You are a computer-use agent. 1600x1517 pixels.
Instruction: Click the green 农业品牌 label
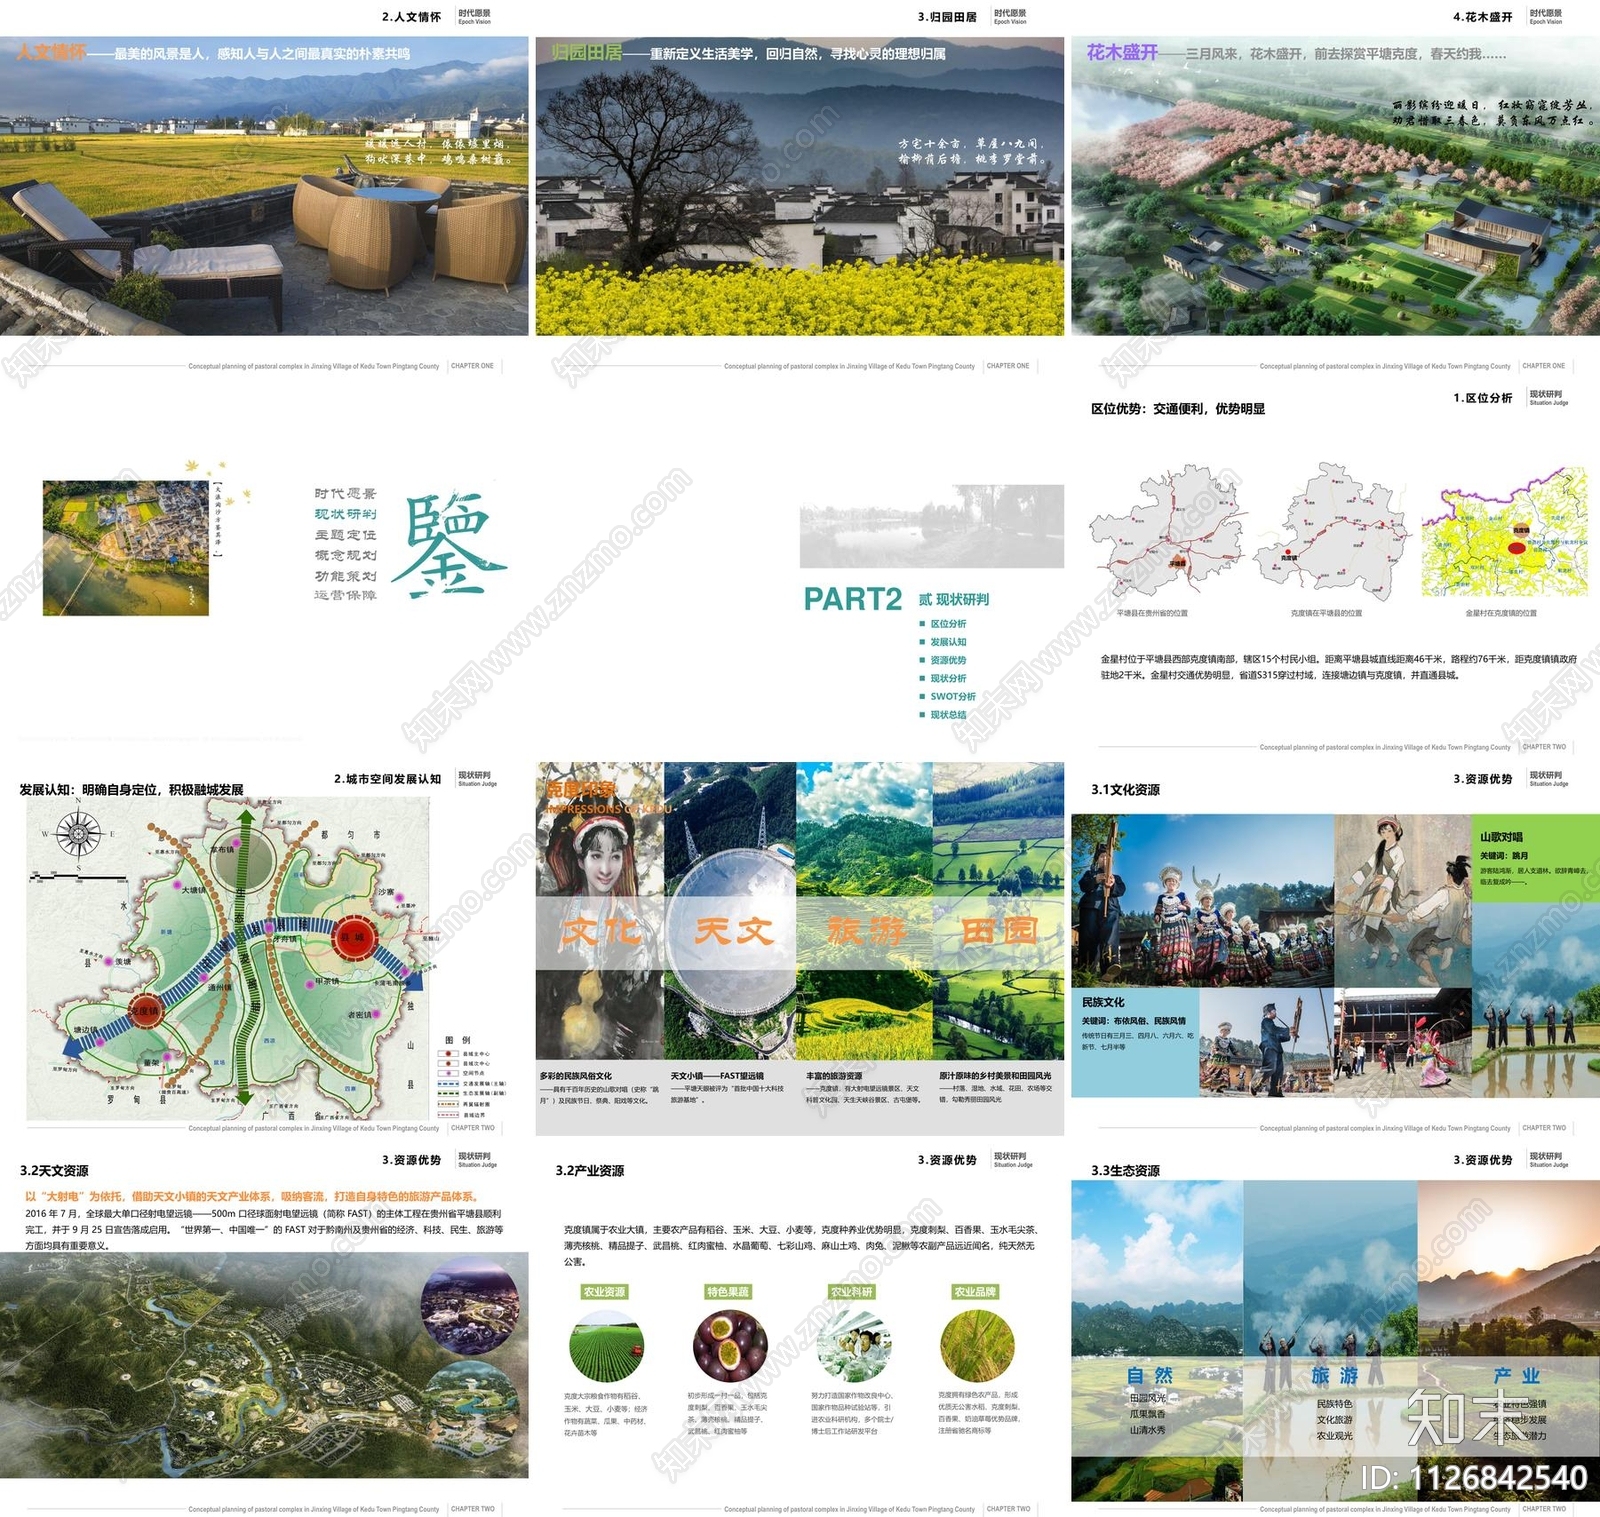[x=975, y=1292]
